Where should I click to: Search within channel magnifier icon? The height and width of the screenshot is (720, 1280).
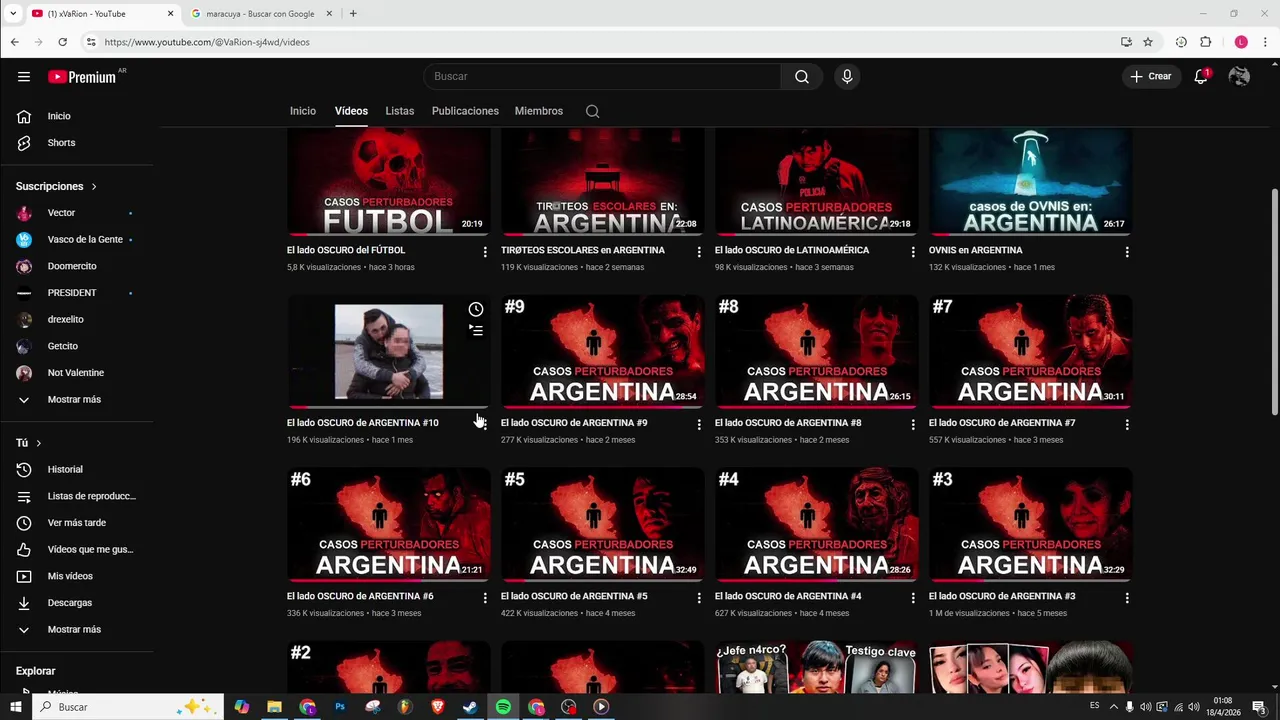(592, 111)
